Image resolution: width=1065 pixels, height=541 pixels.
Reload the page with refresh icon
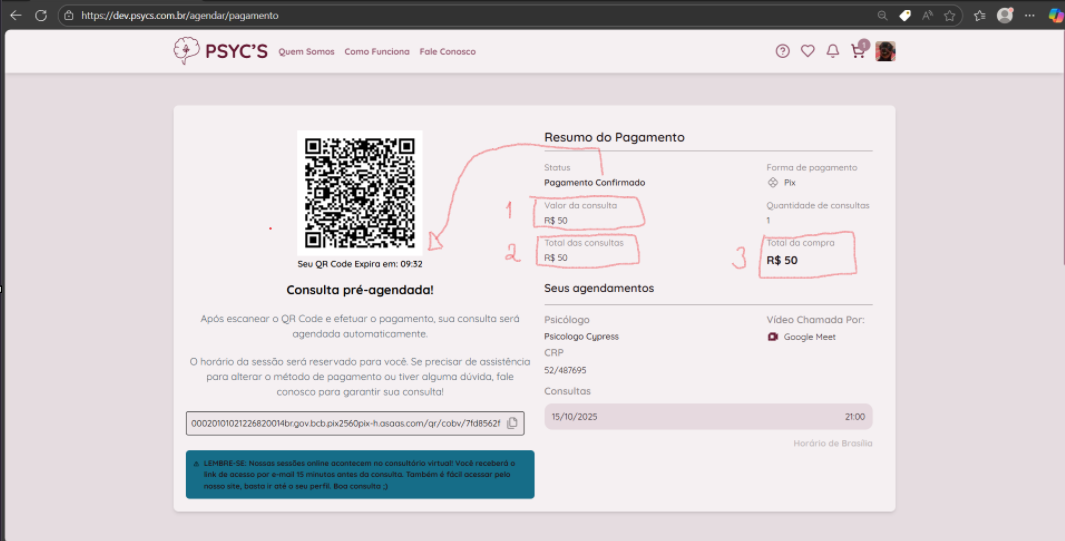pyautogui.click(x=41, y=16)
